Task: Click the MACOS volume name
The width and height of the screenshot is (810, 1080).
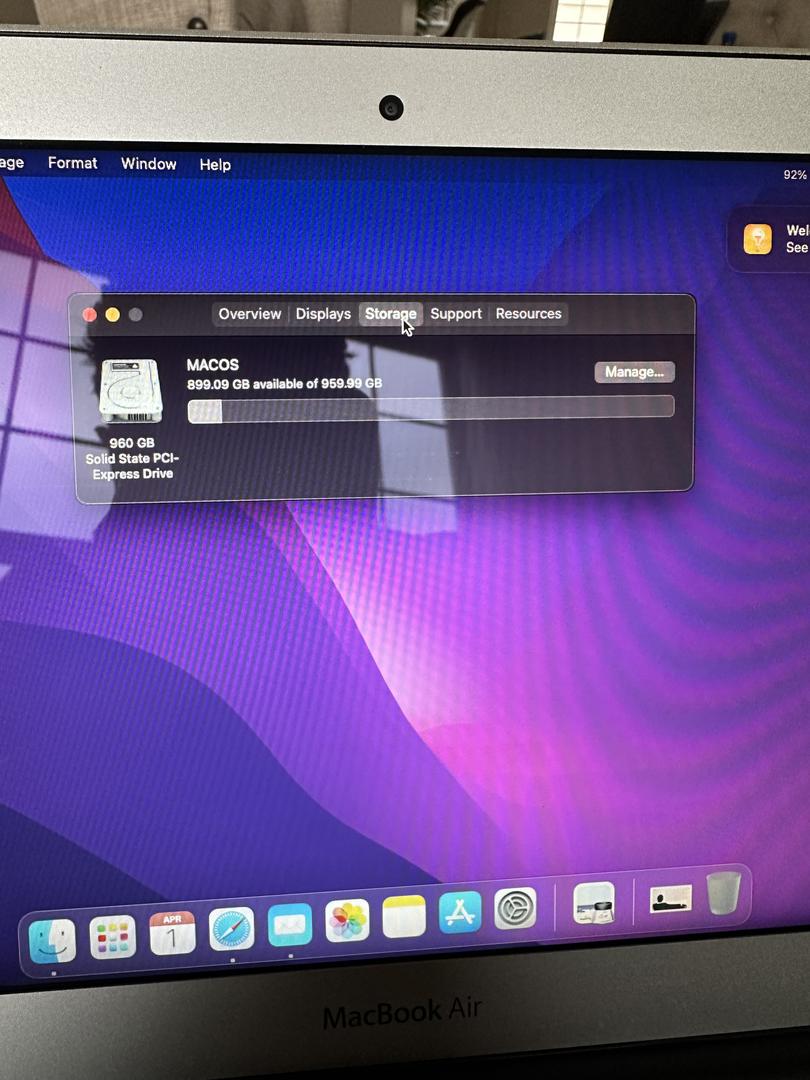Action: pos(213,365)
